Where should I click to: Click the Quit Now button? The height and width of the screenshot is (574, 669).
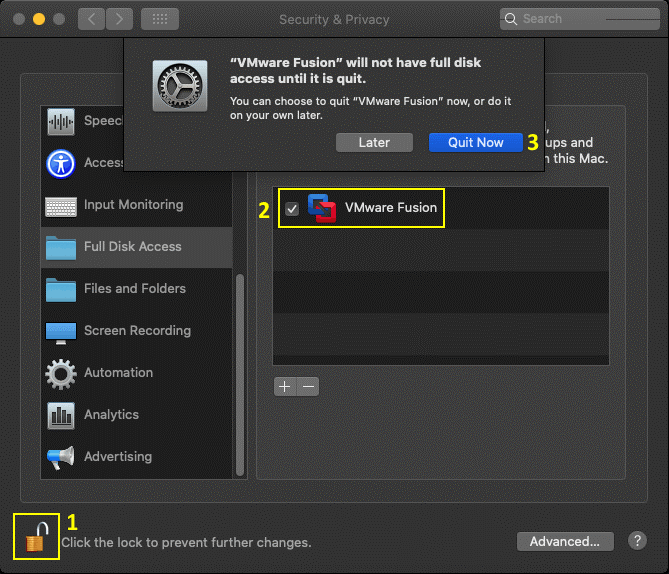click(475, 142)
